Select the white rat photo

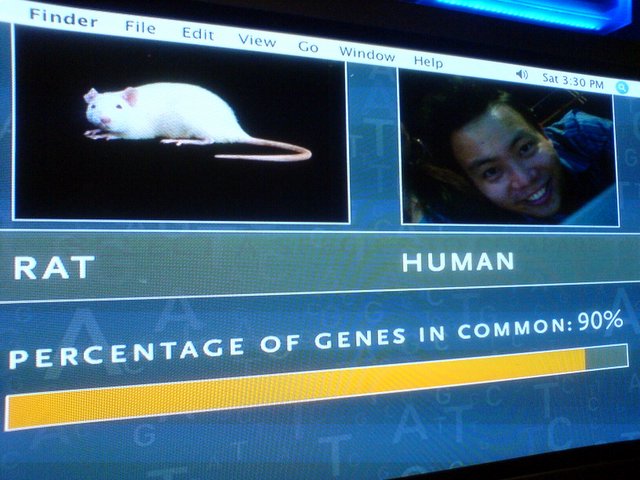click(181, 124)
